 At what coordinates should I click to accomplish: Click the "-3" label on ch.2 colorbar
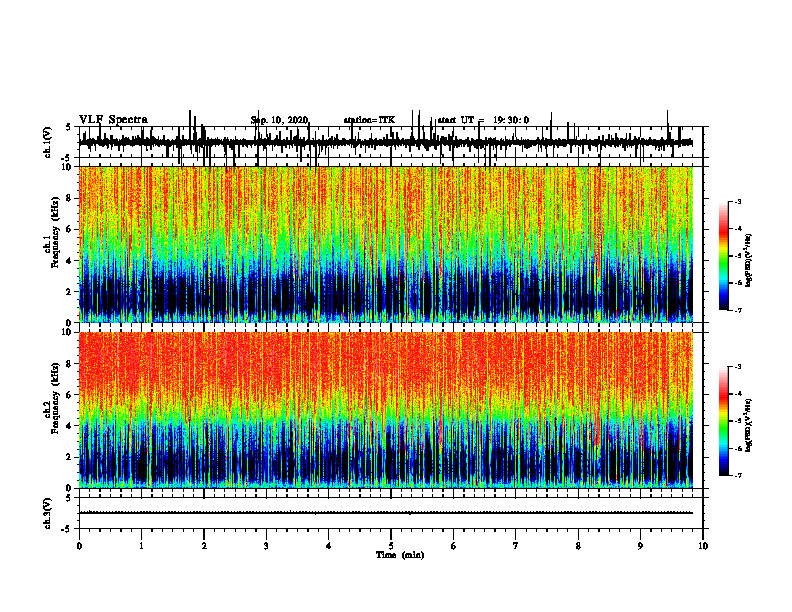(738, 367)
